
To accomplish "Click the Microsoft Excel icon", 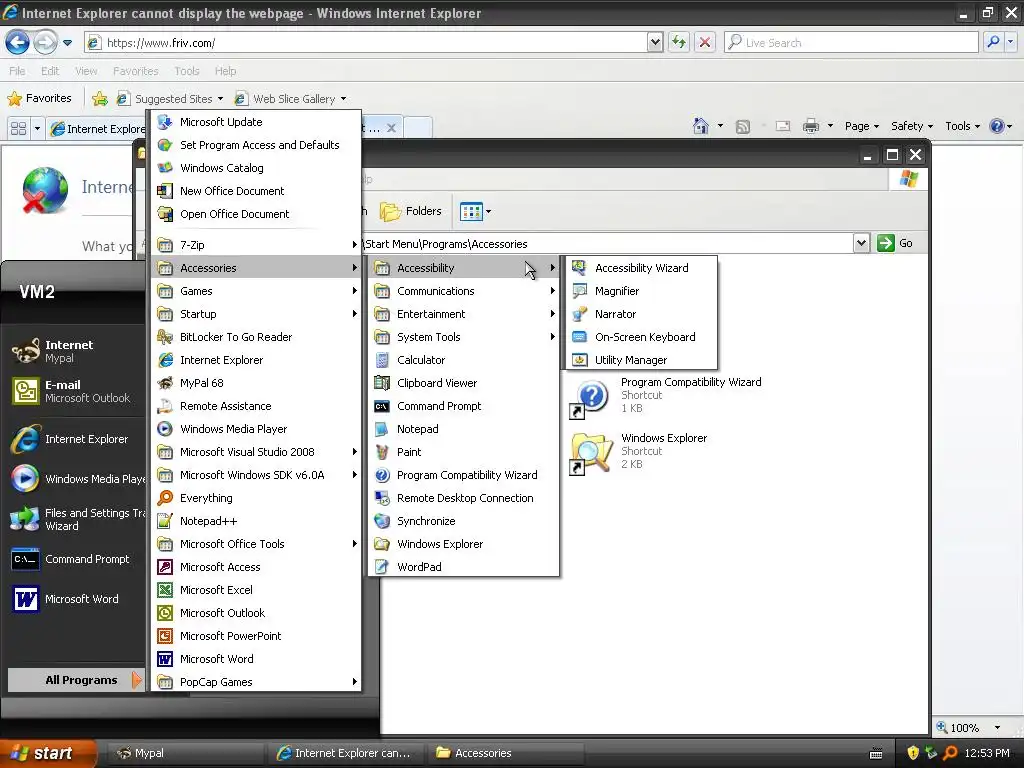I will [165, 590].
